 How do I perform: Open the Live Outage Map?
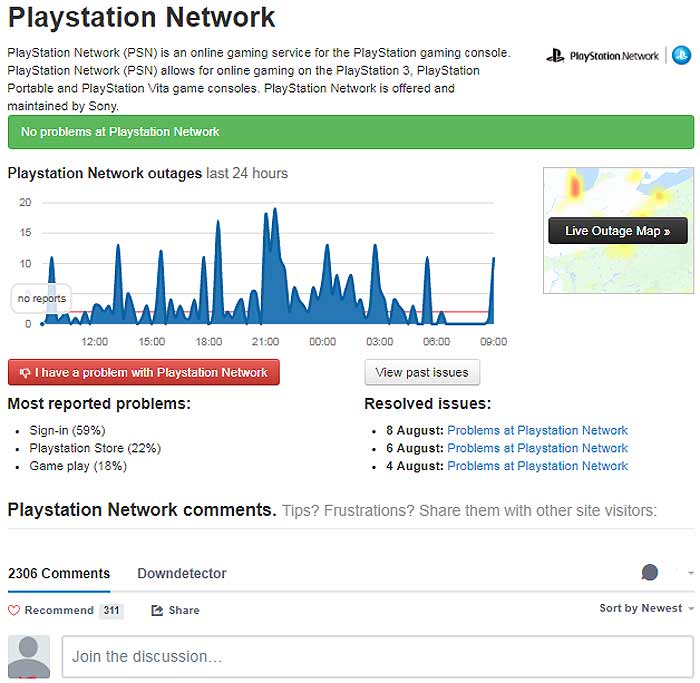[x=618, y=231]
